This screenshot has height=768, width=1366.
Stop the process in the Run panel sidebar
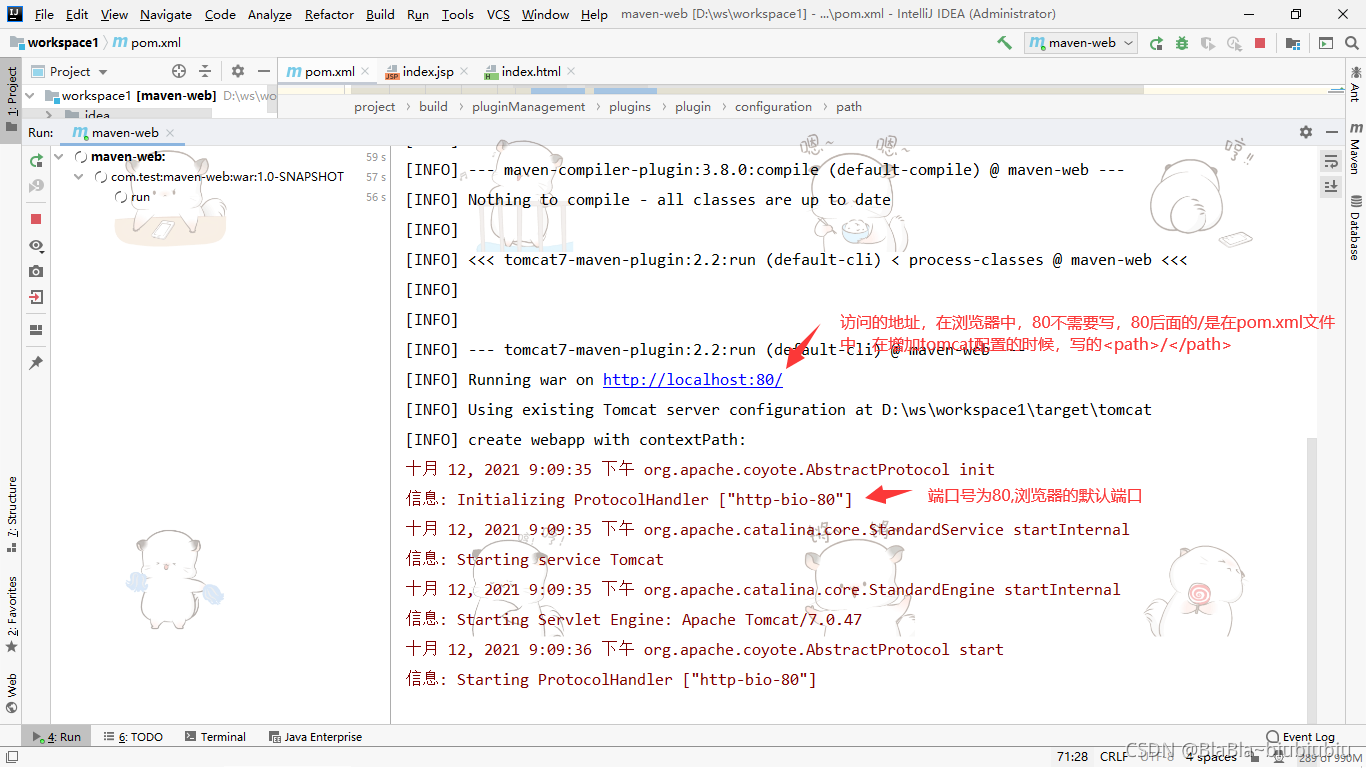[36, 219]
